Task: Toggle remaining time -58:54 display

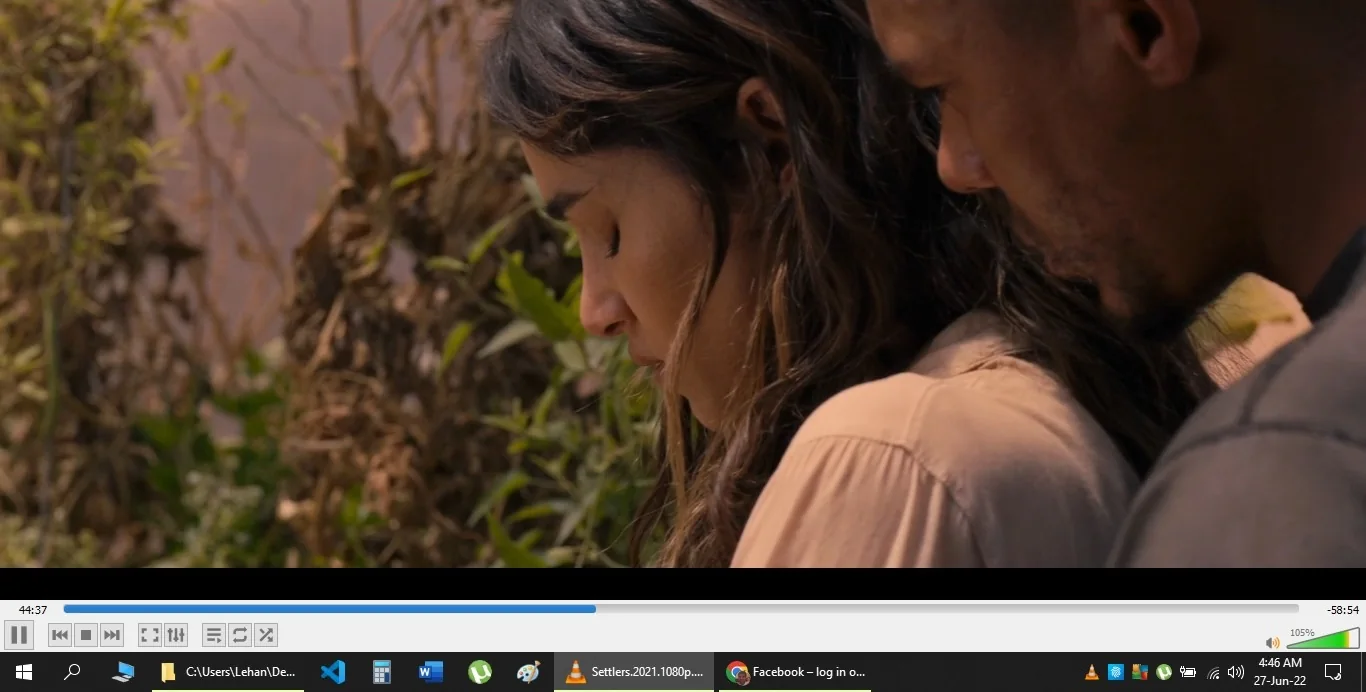Action: tap(1343, 610)
